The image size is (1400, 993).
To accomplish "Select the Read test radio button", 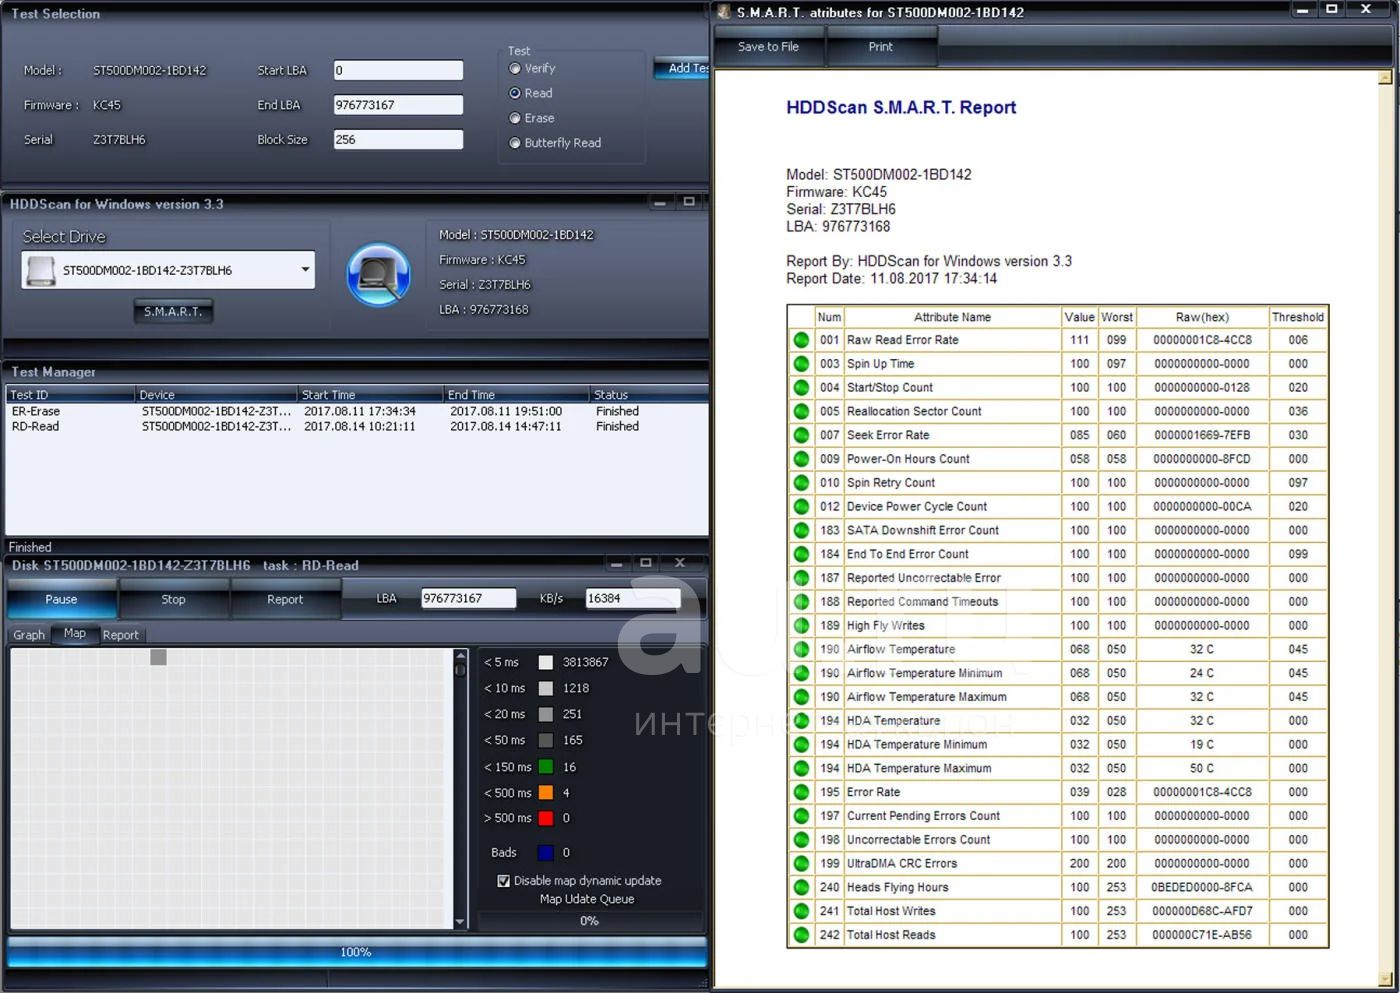I will (515, 93).
